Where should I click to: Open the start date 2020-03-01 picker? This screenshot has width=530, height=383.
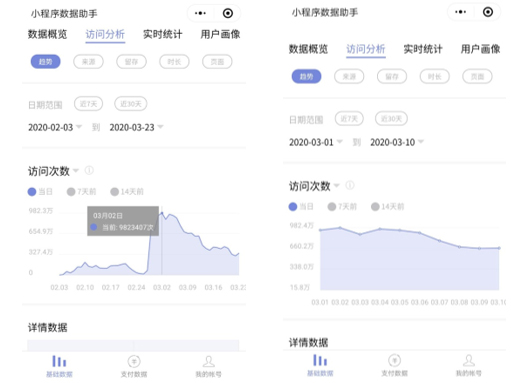(x=316, y=142)
